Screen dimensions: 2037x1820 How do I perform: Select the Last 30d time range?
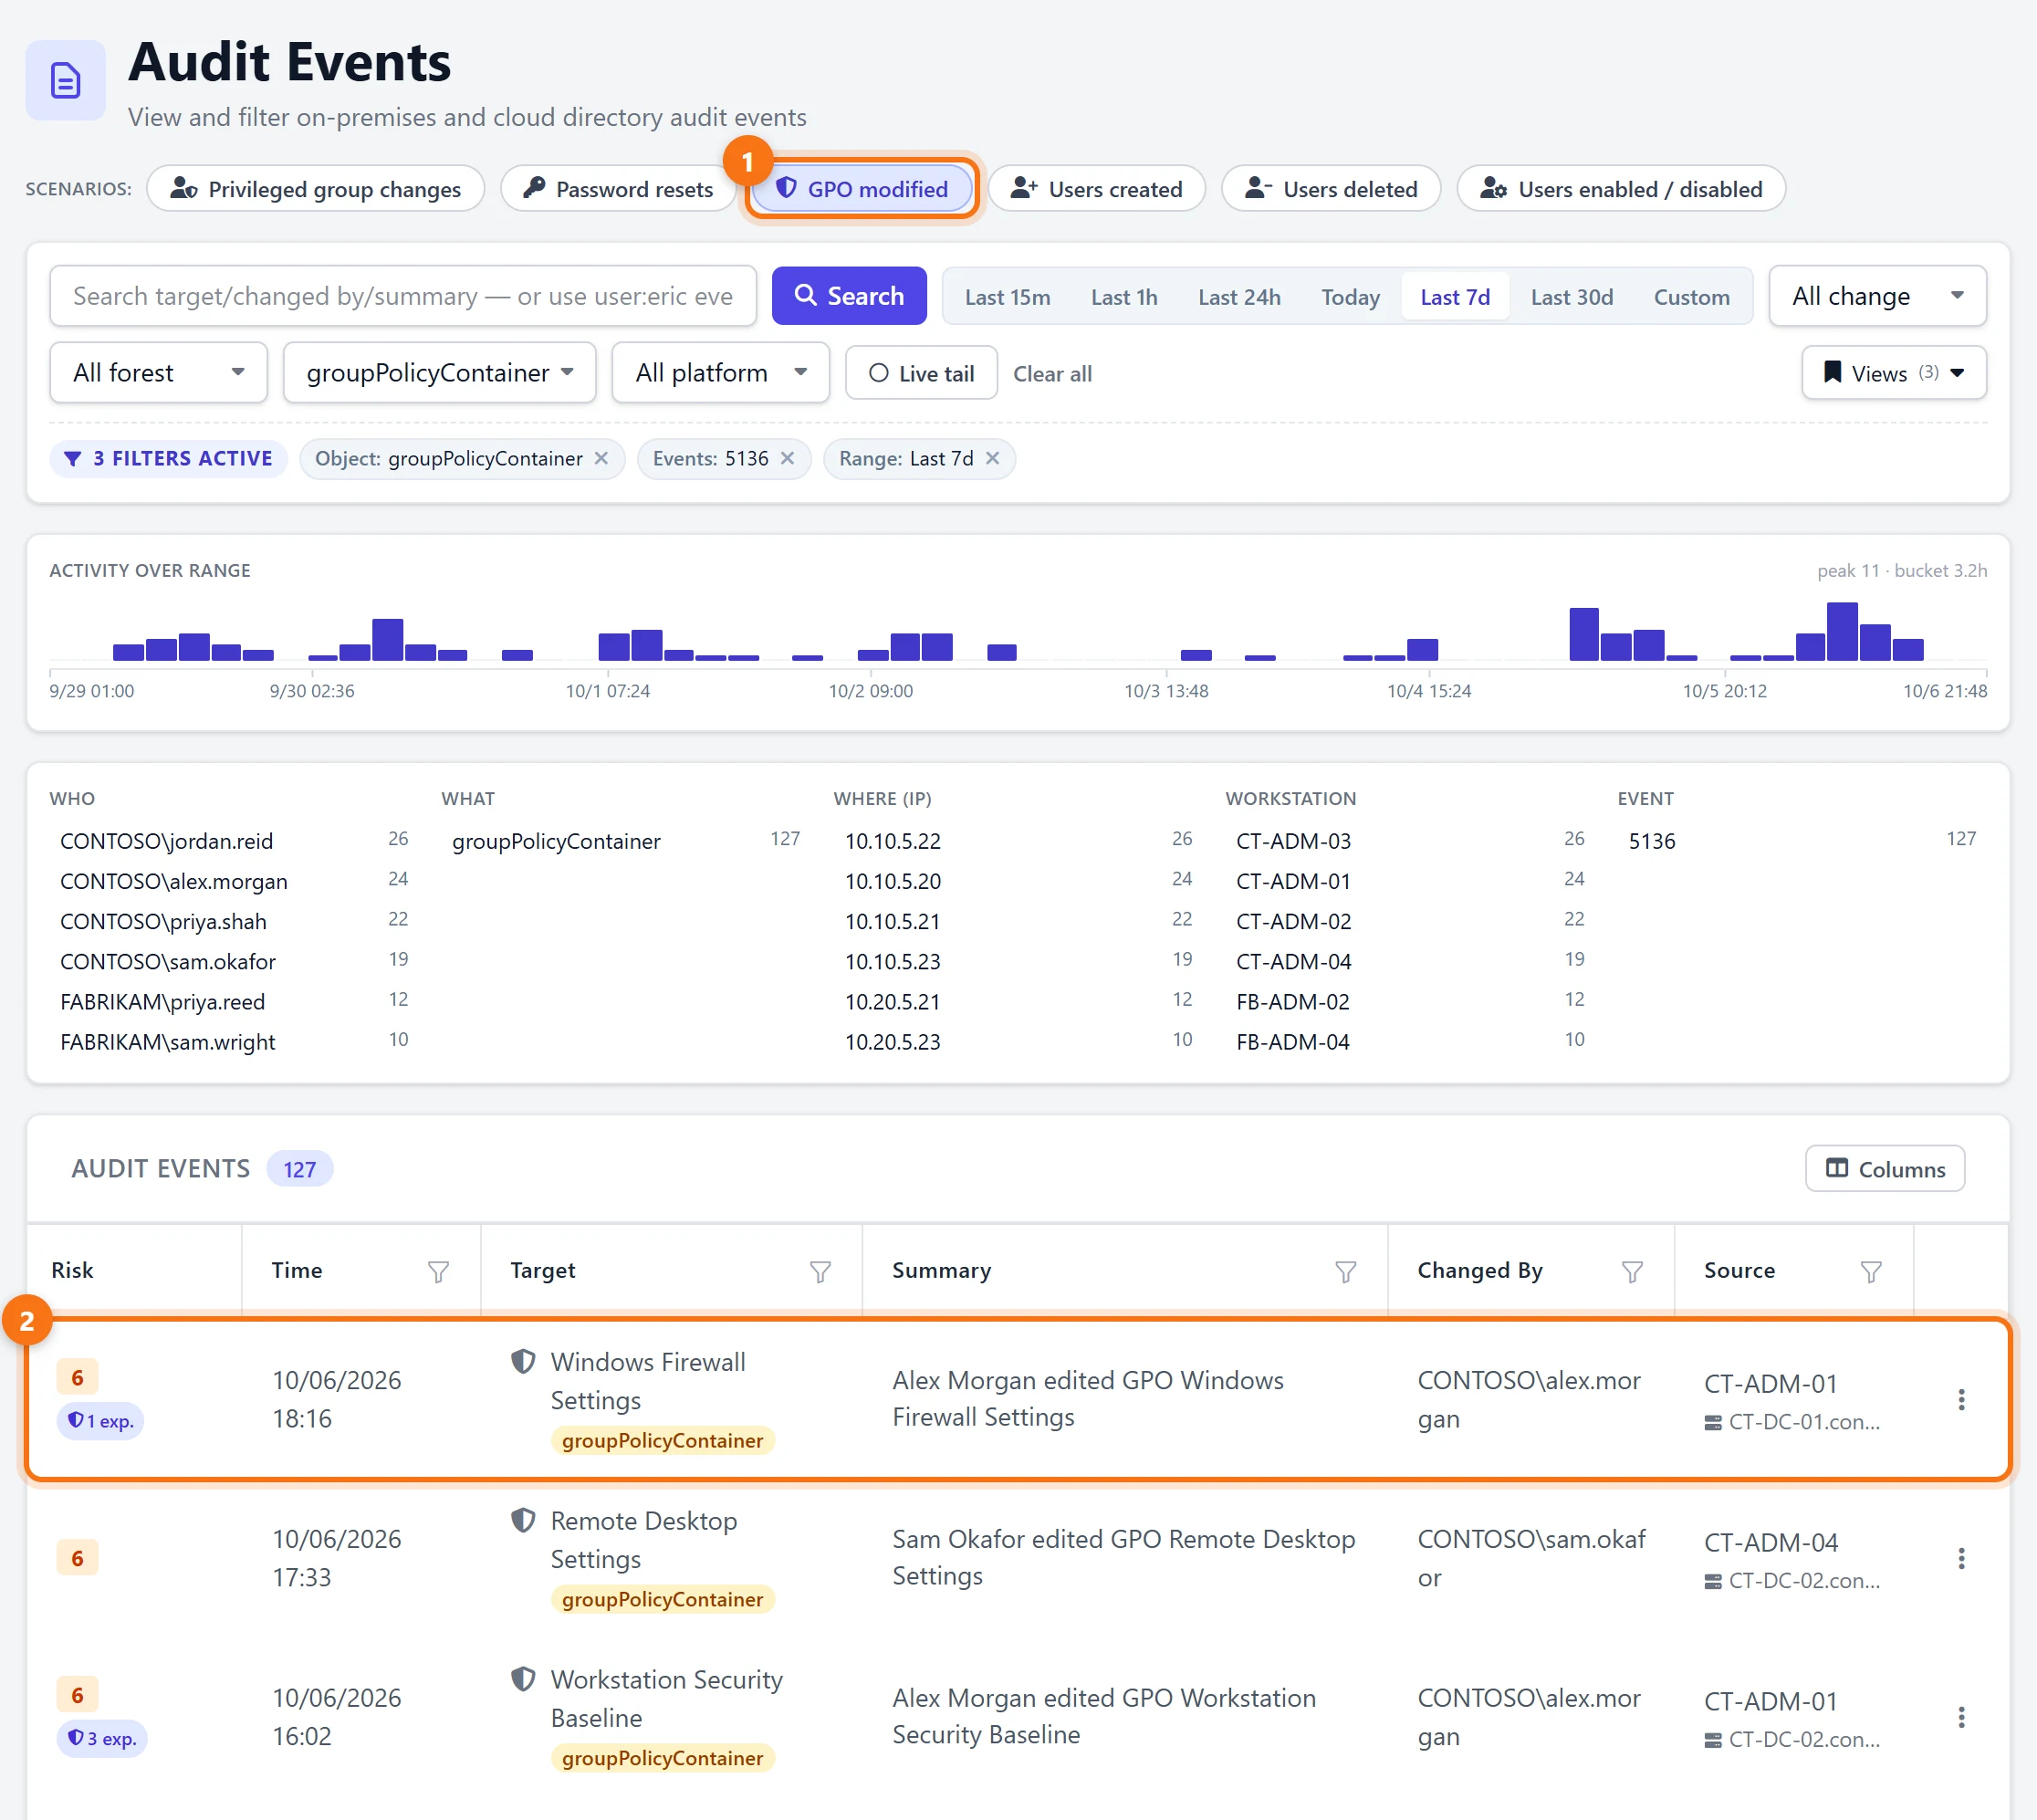click(1571, 297)
